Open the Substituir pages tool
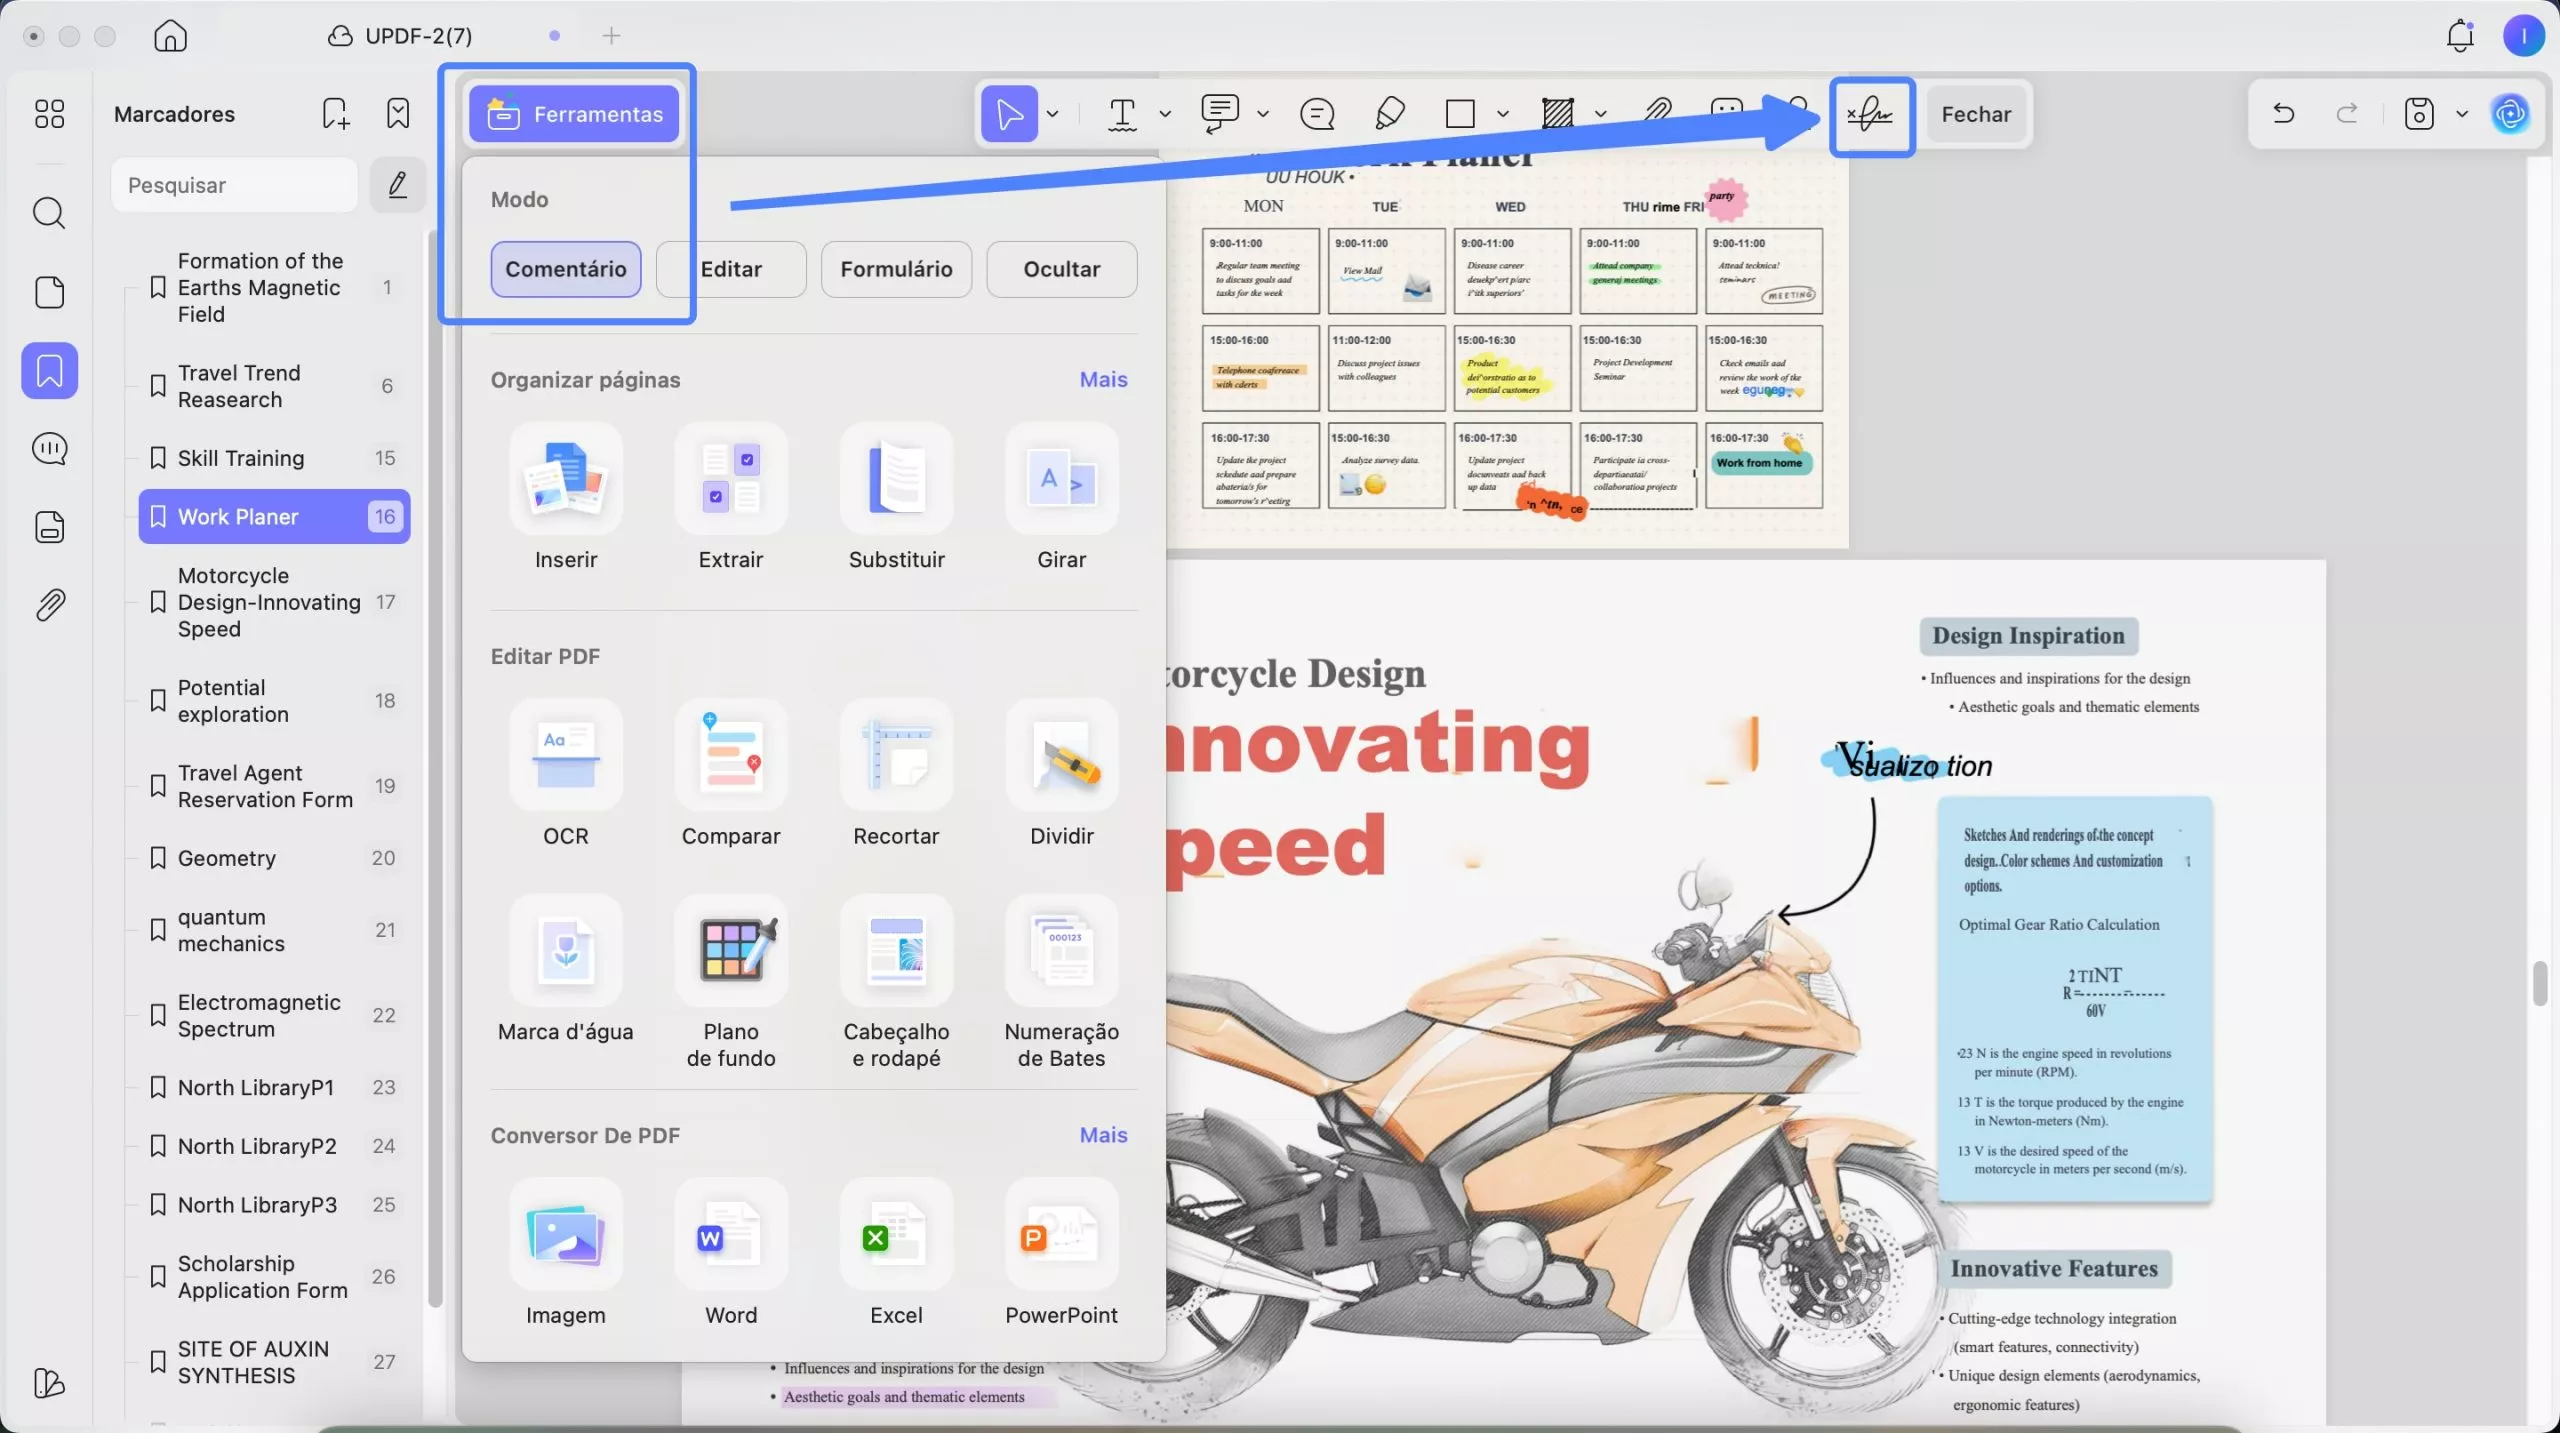Image resolution: width=2560 pixels, height=1433 pixels. [897, 498]
